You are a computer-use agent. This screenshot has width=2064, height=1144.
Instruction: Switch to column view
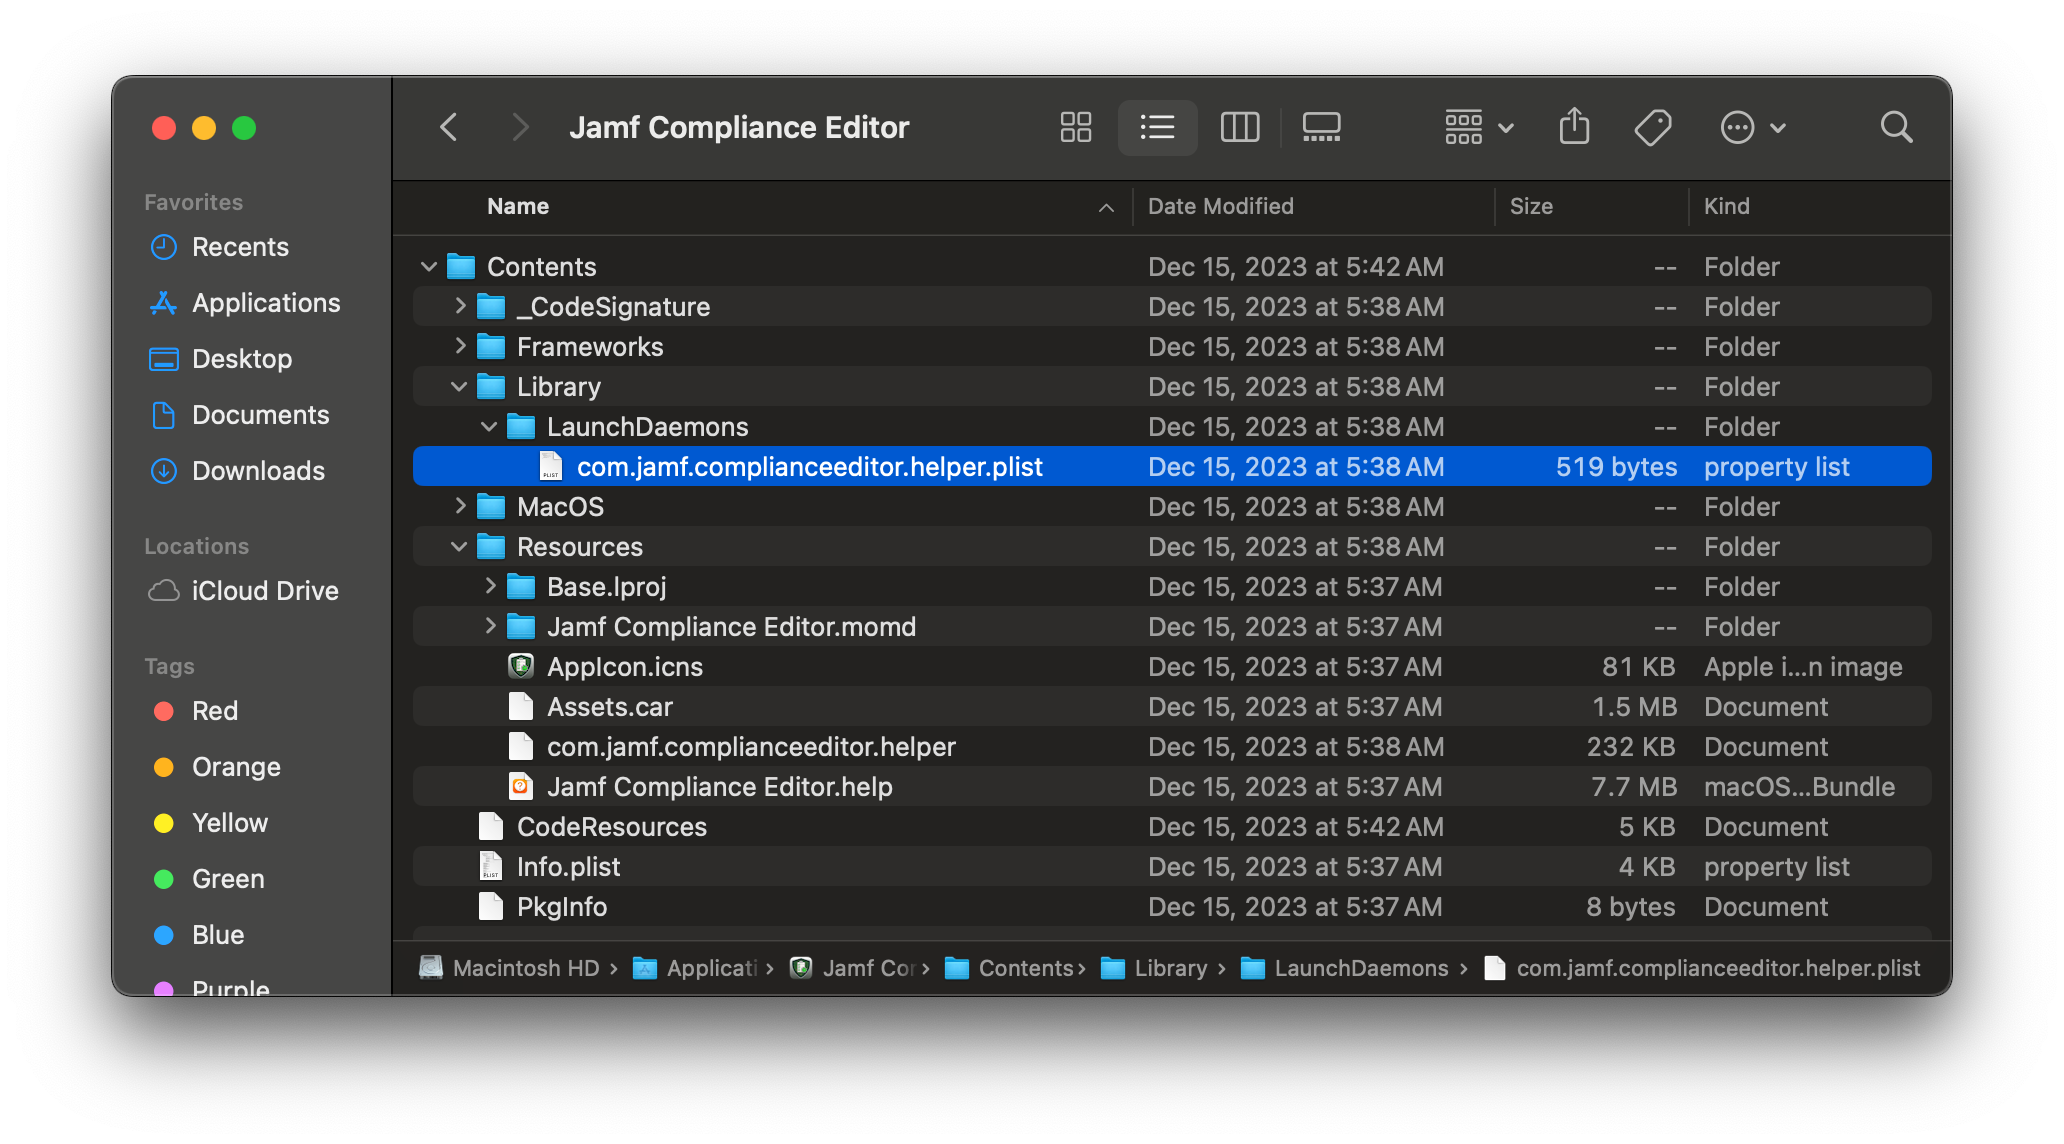click(x=1239, y=127)
